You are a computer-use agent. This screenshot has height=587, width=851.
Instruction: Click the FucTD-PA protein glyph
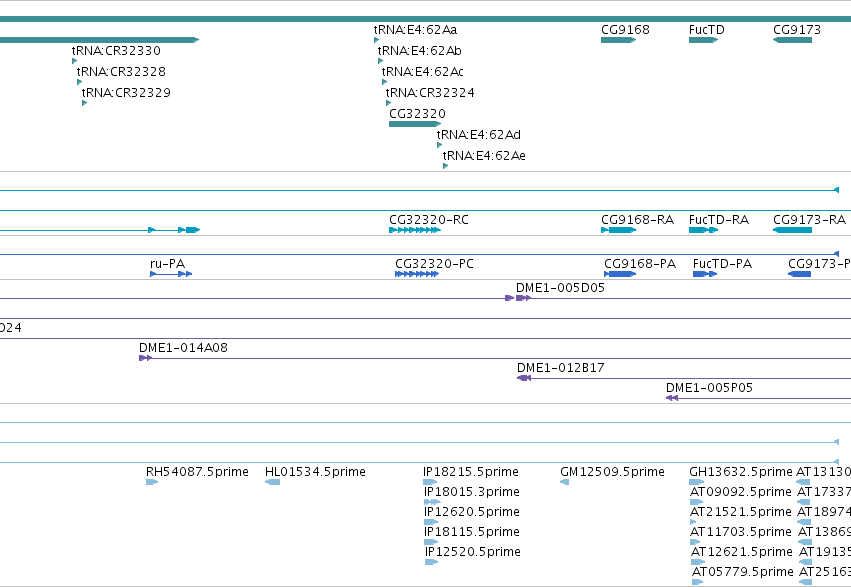click(x=705, y=274)
